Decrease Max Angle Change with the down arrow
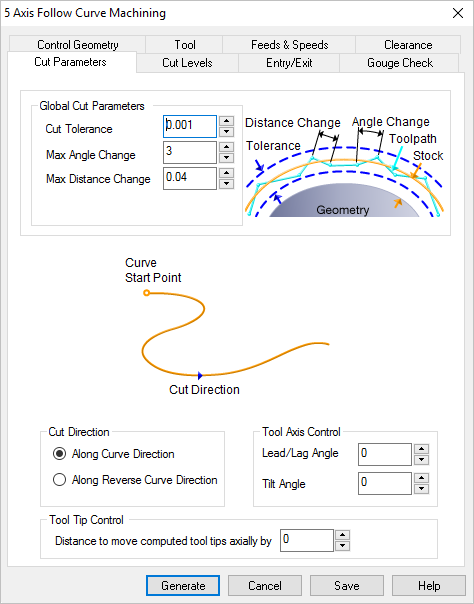Screen dimensions: 474x604 226,158
